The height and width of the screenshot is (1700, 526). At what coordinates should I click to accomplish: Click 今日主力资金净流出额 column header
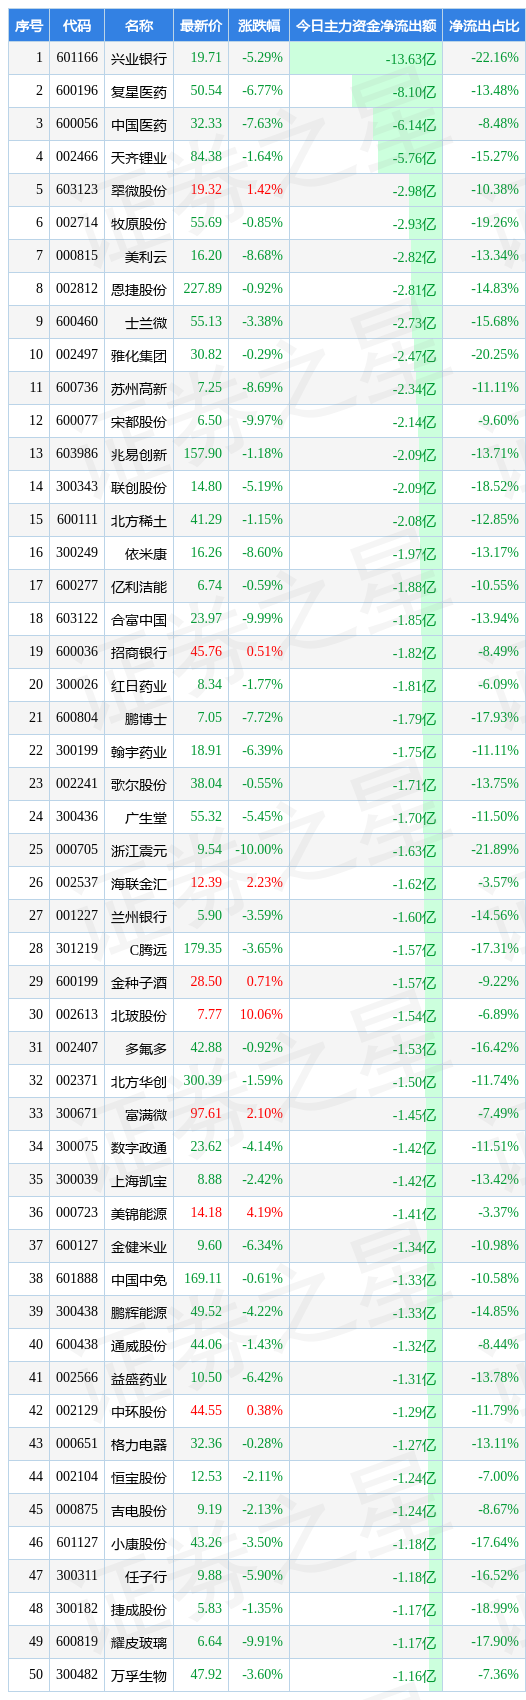[x=366, y=26]
